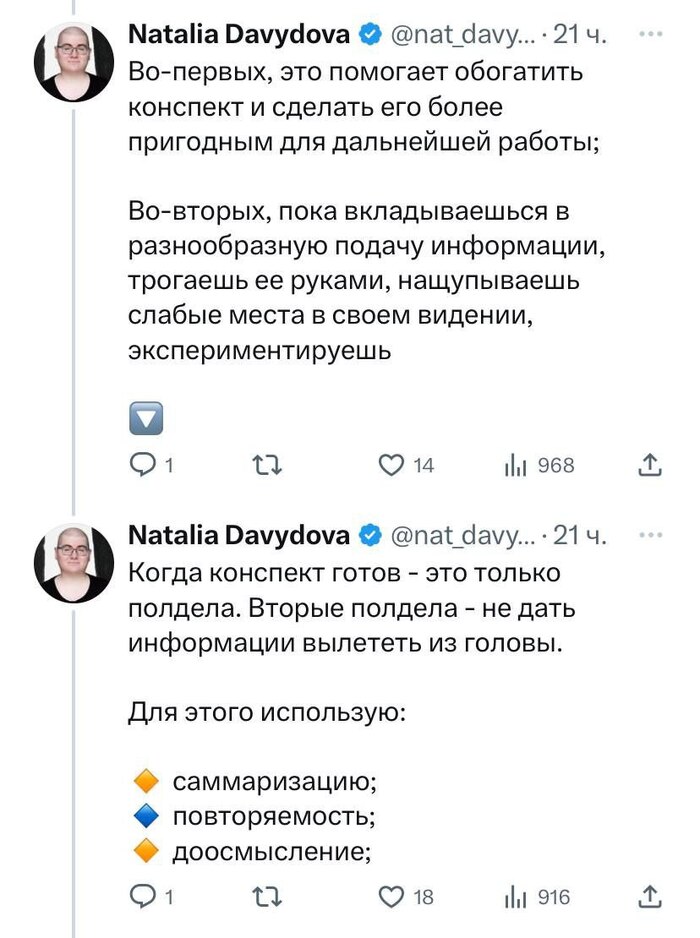Reply to the second tweet about саммаризацию
The image size is (700, 938).
pyautogui.click(x=145, y=896)
